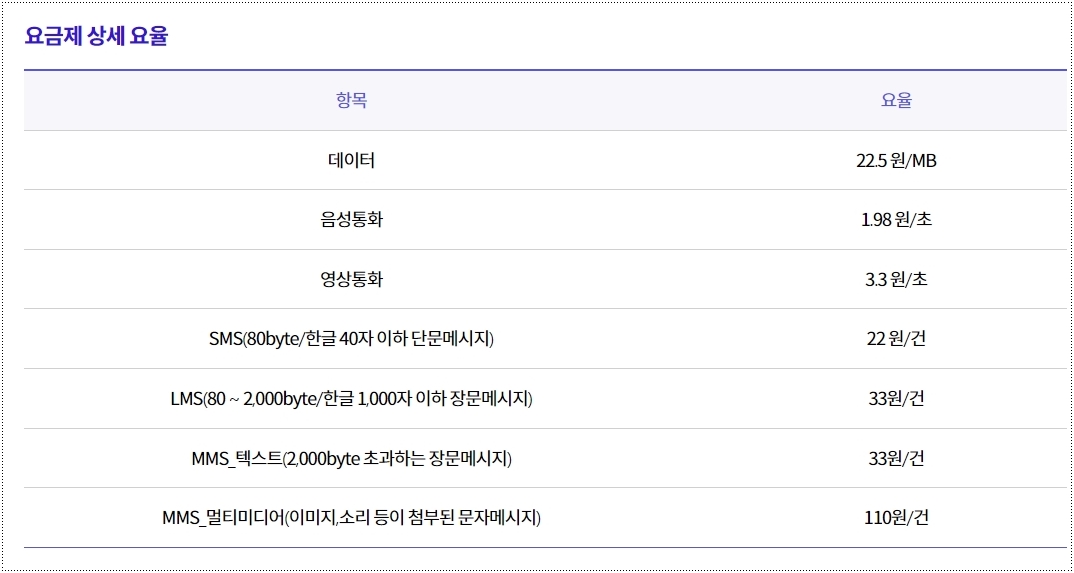Click the '요금제 상세 요율' heading
1074x573 pixels.
point(96,36)
